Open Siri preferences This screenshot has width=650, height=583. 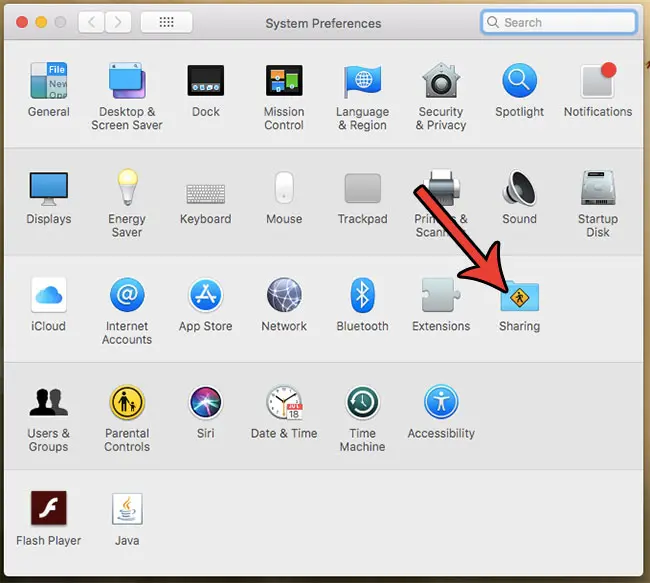206,404
